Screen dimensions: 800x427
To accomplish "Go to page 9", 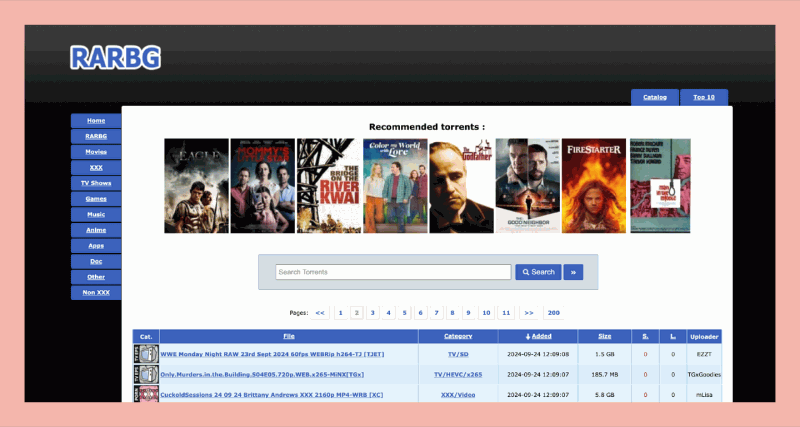I will (x=468, y=313).
